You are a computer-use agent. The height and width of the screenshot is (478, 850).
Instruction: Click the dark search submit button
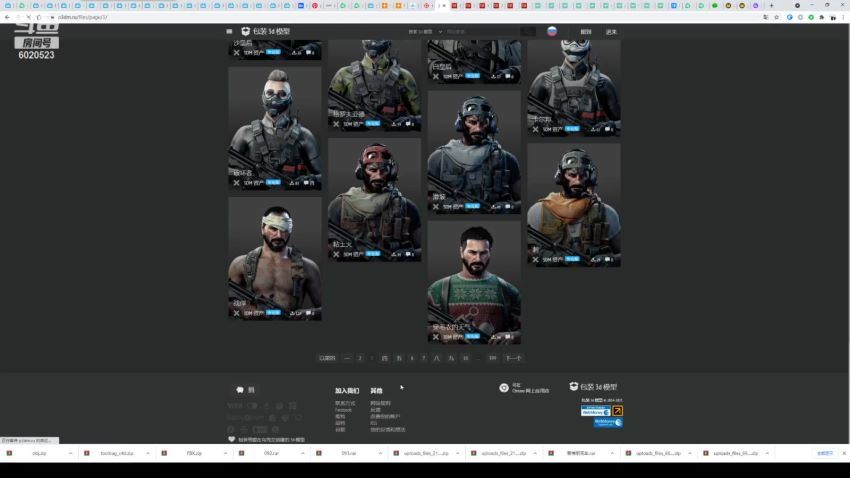[528, 32]
